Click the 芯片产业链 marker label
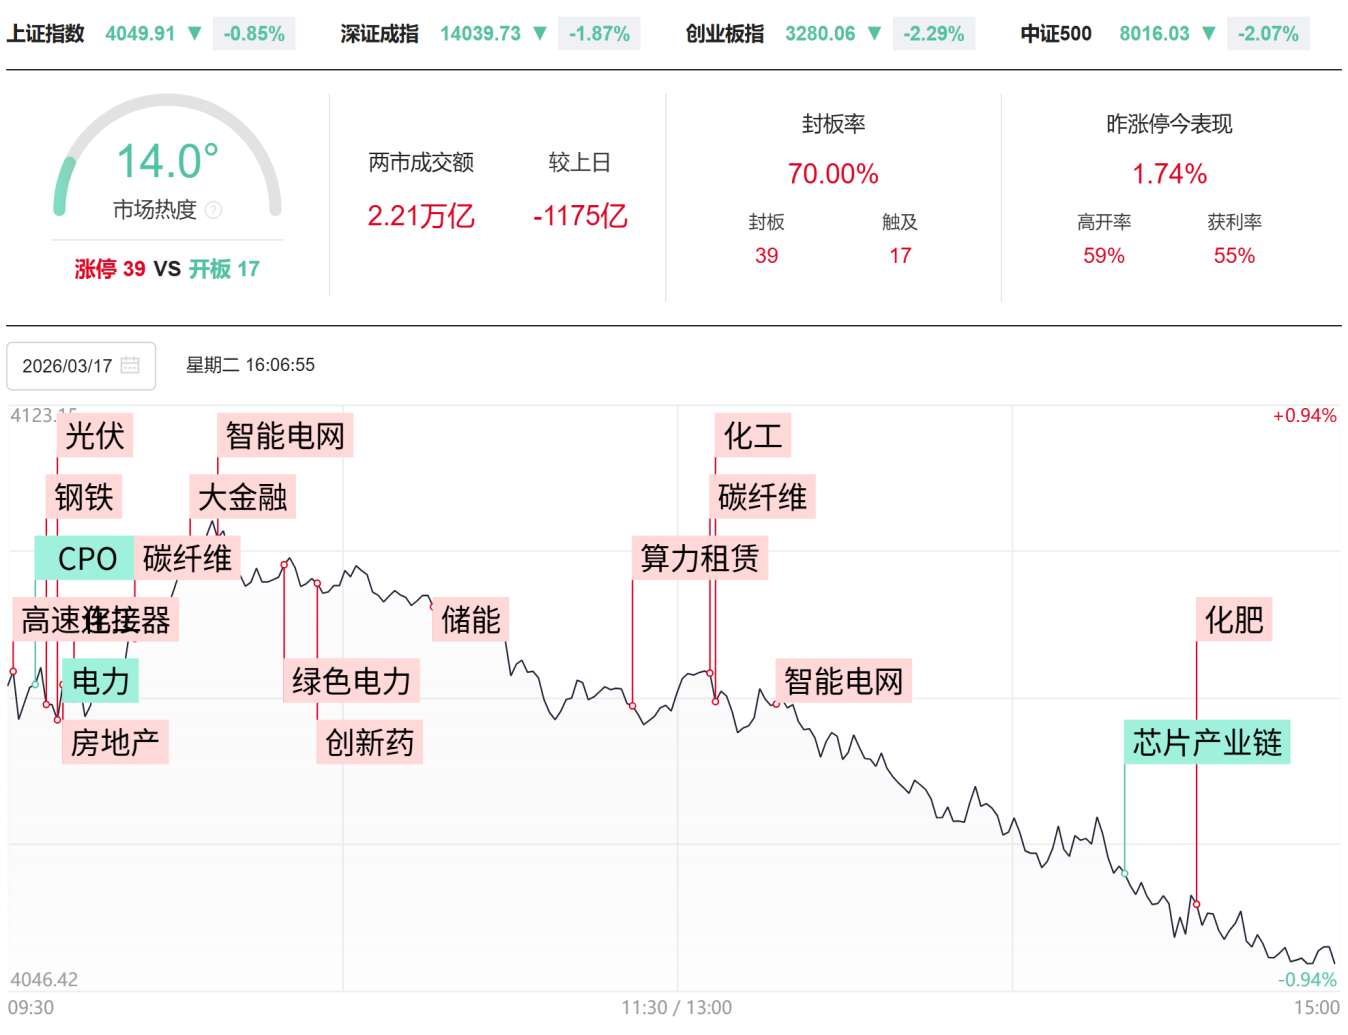The height and width of the screenshot is (1035, 1348). coord(1207,743)
